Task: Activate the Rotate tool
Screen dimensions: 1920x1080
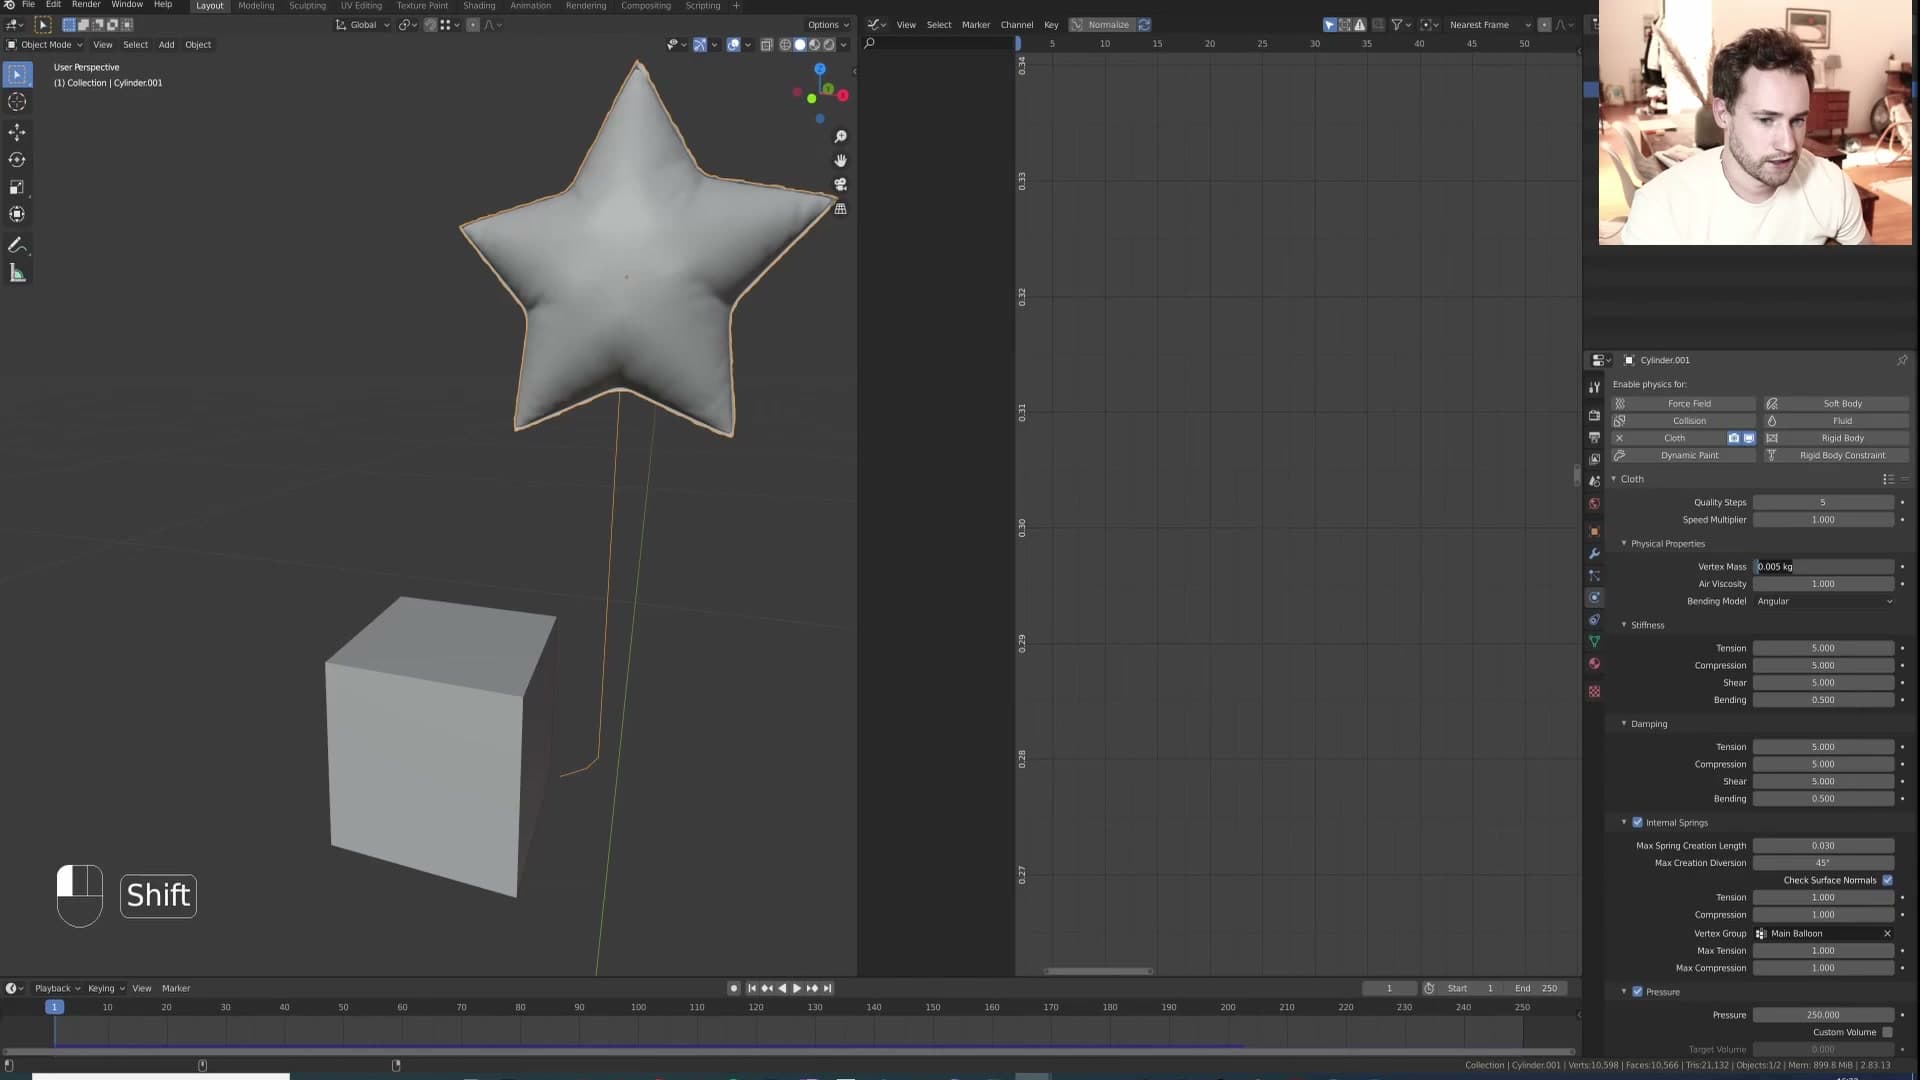Action: point(17,160)
